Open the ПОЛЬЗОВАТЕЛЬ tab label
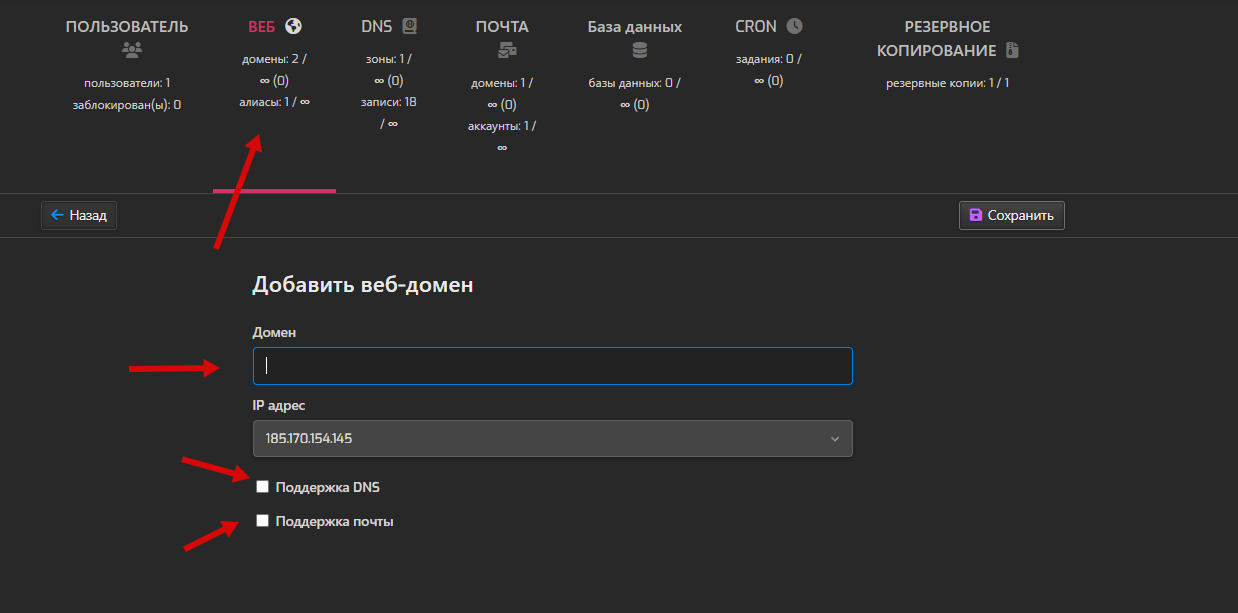 tap(127, 27)
